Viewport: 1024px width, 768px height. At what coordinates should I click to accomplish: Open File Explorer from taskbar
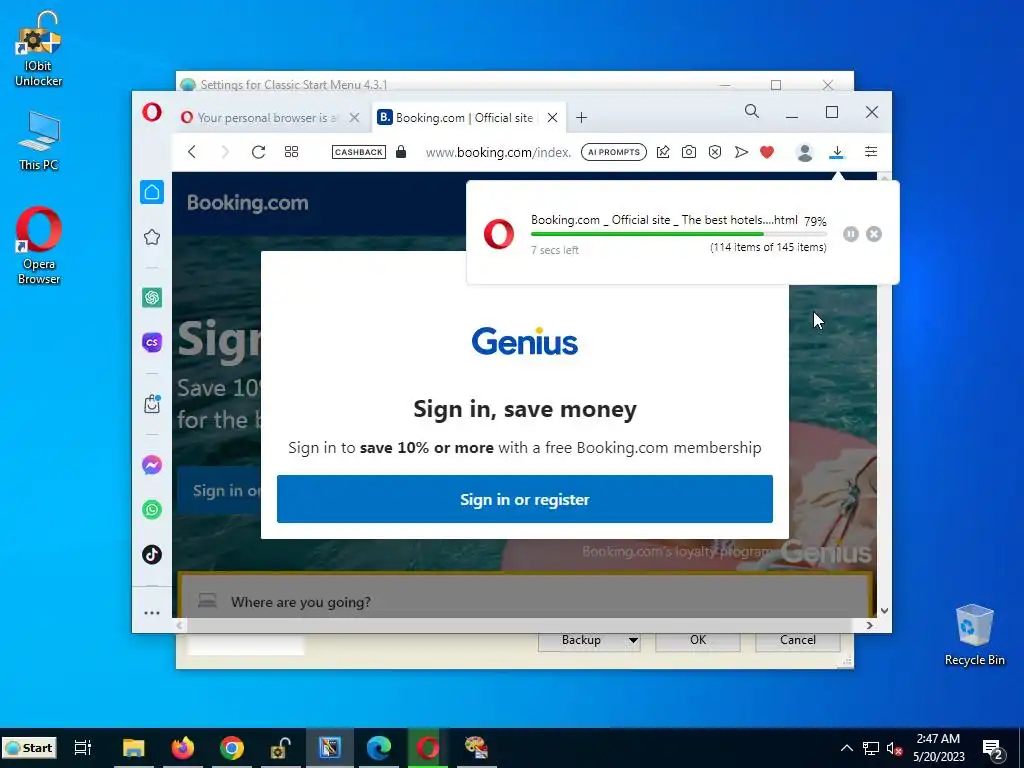[x=133, y=748]
